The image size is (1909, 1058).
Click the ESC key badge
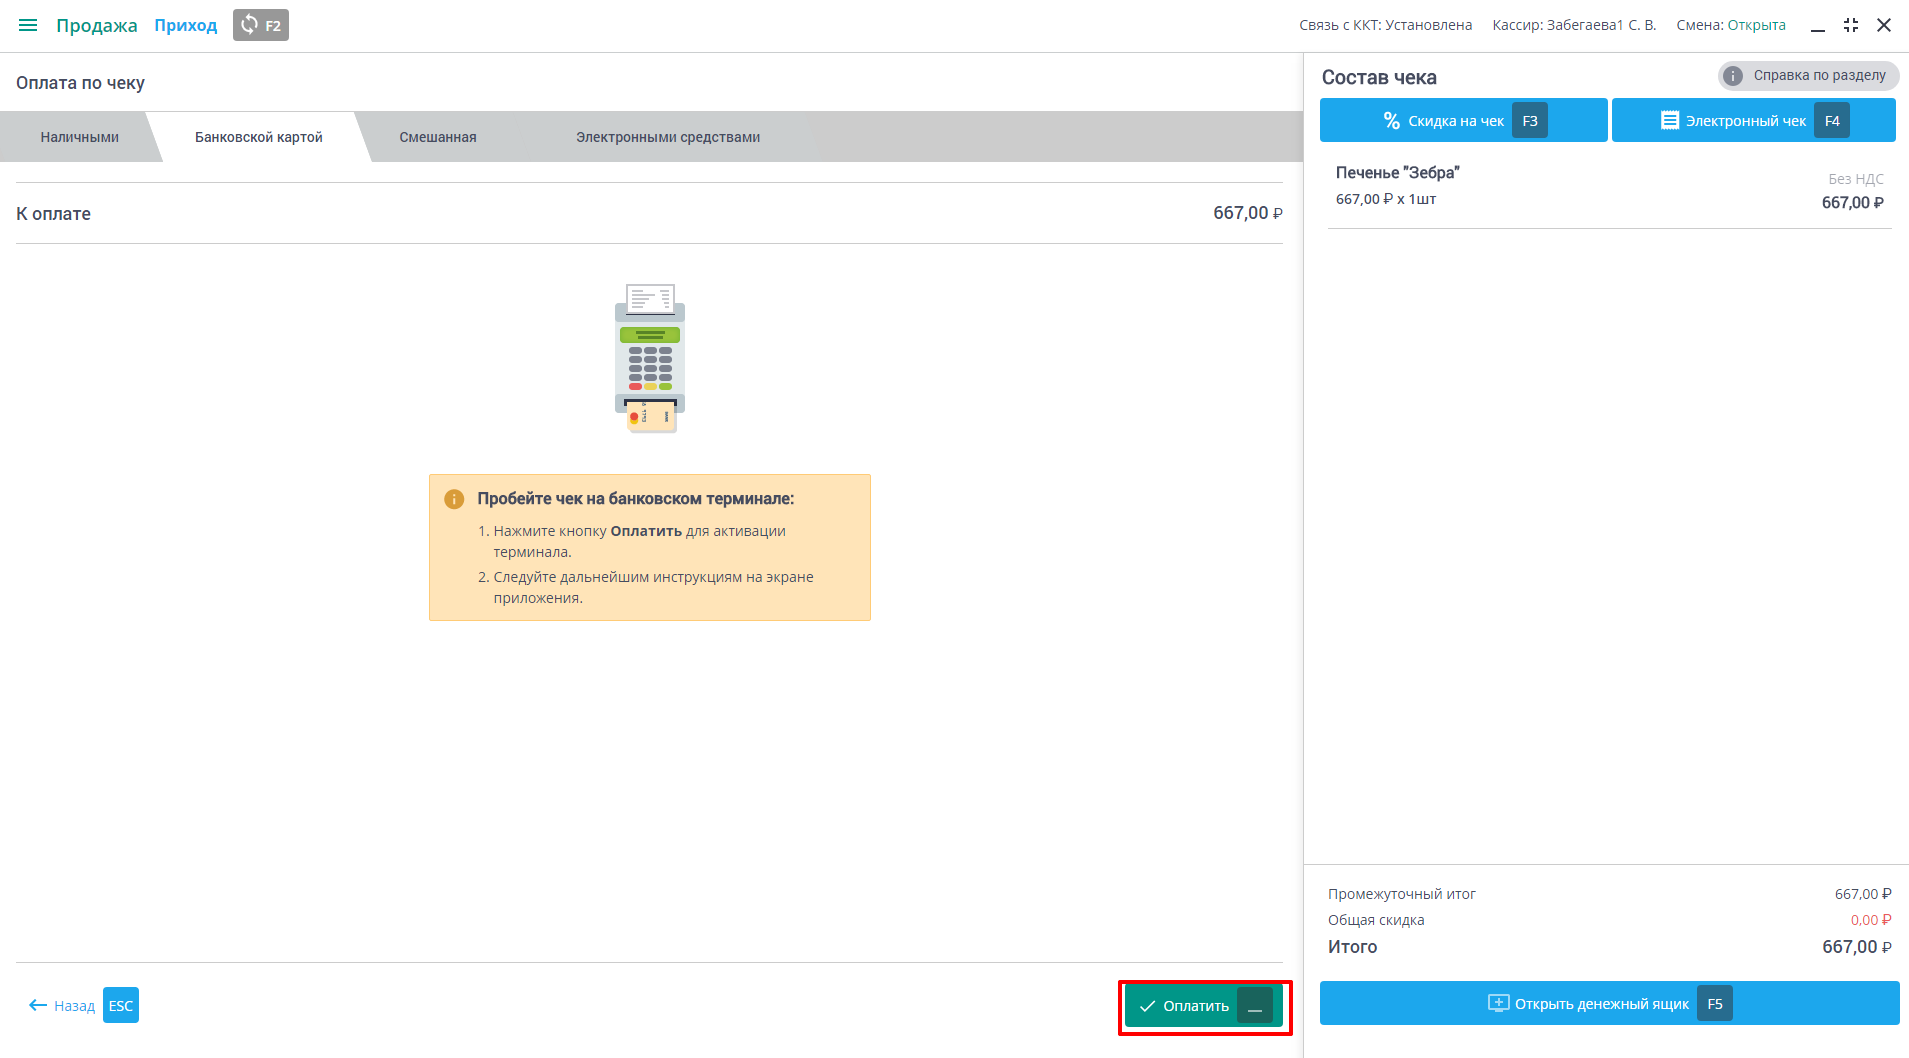[121, 1006]
